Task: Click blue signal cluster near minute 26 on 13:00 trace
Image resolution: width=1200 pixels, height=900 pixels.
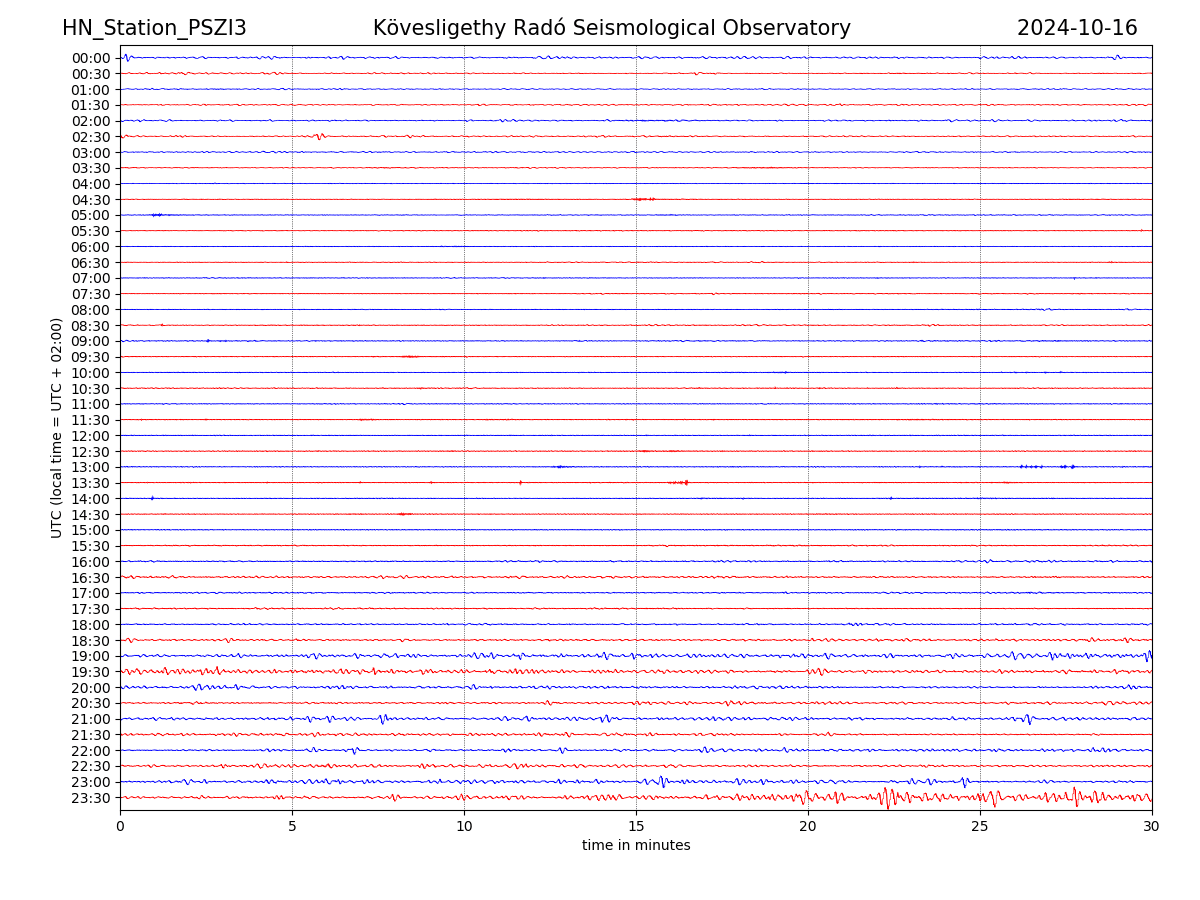Action: tap(1030, 466)
